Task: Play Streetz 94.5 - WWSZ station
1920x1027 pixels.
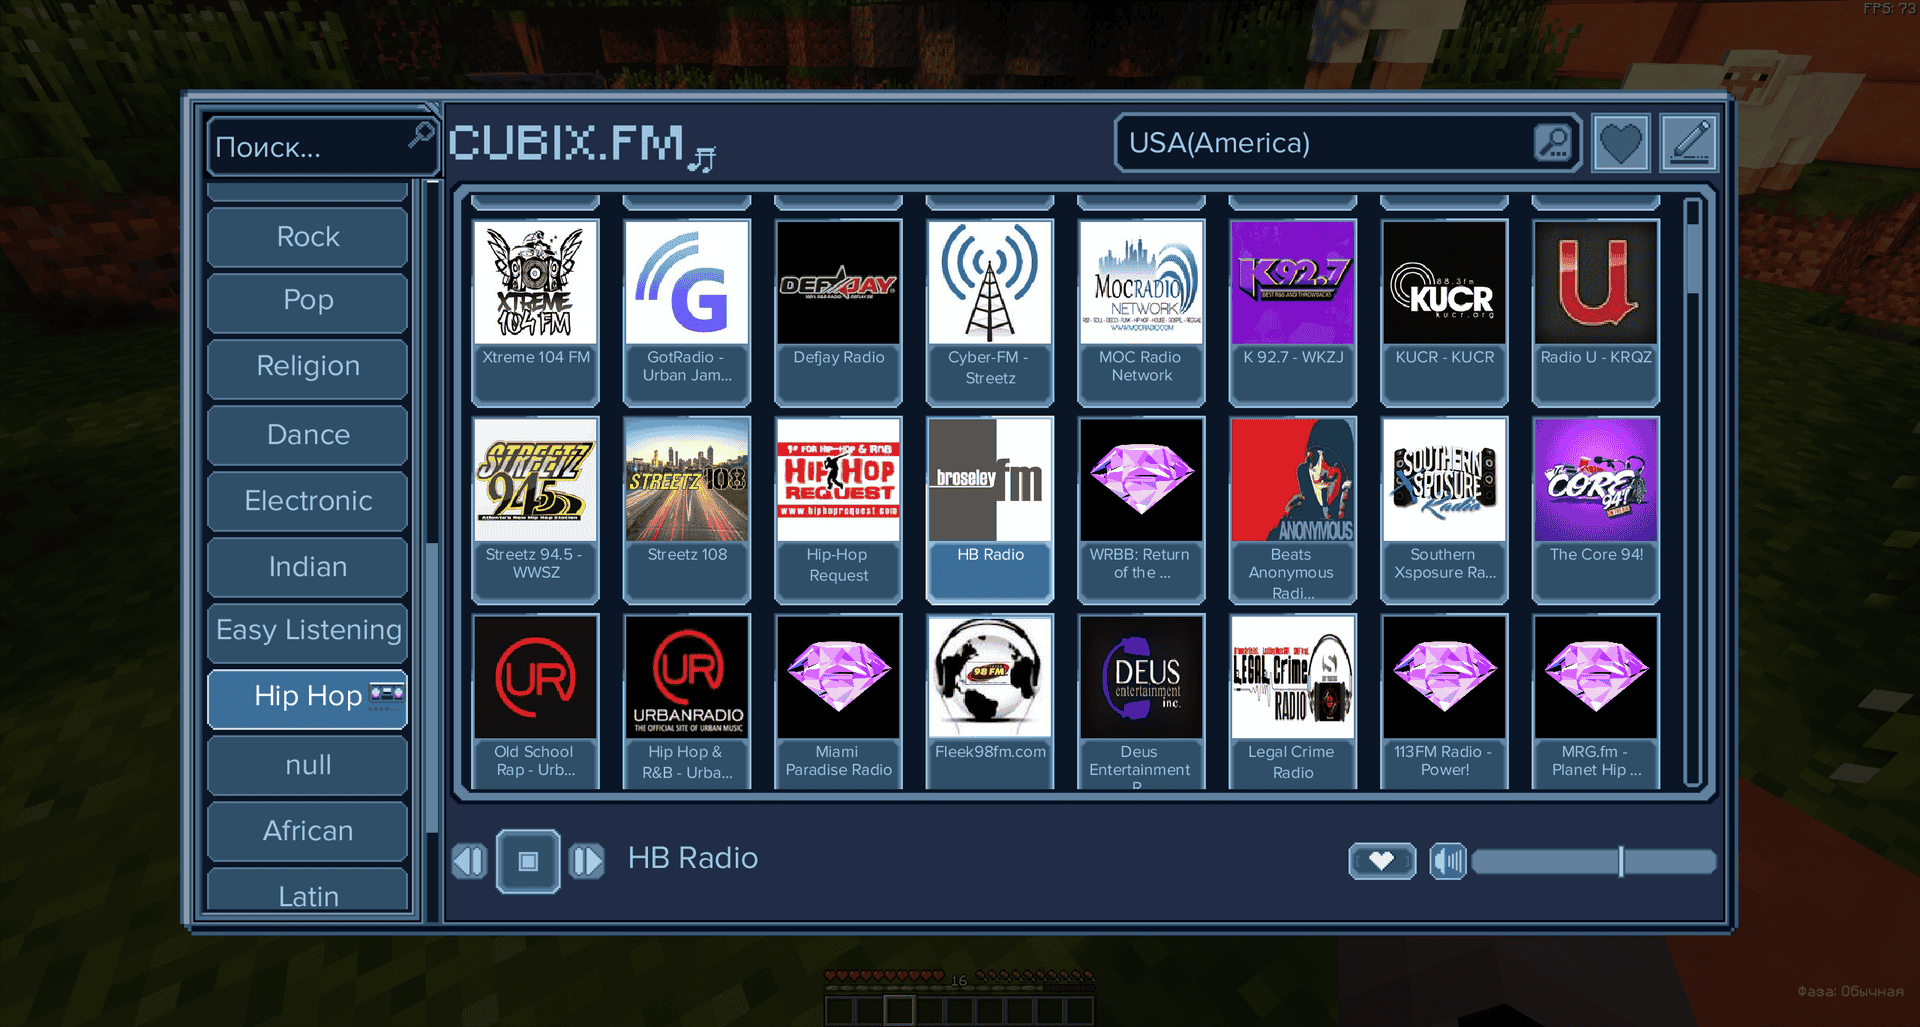Action: [536, 509]
